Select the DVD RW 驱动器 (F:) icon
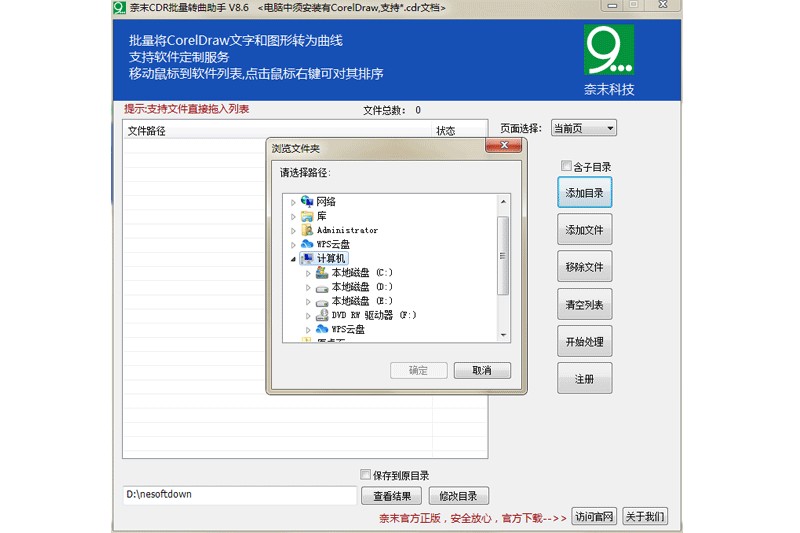 [x=322, y=315]
